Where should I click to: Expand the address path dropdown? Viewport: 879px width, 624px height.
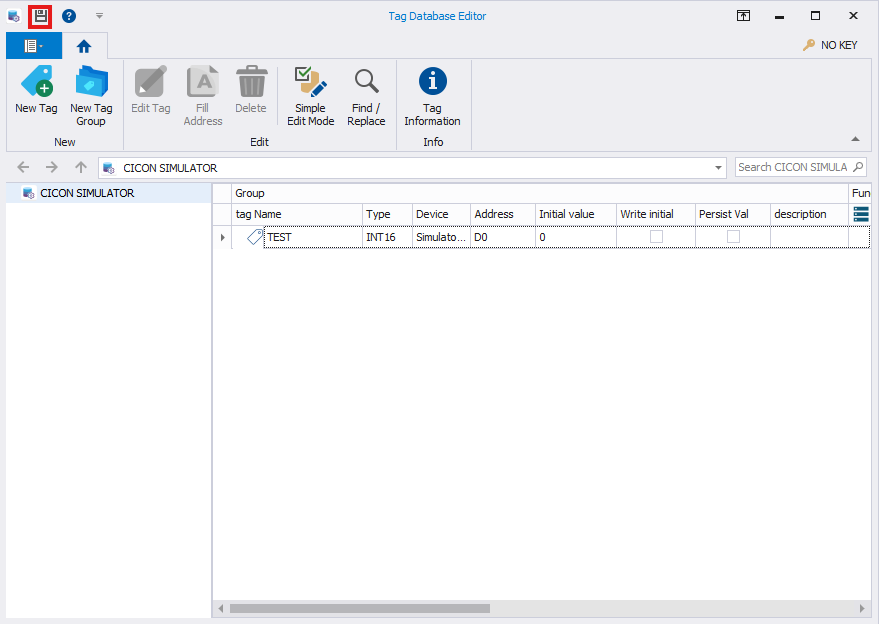(x=718, y=168)
